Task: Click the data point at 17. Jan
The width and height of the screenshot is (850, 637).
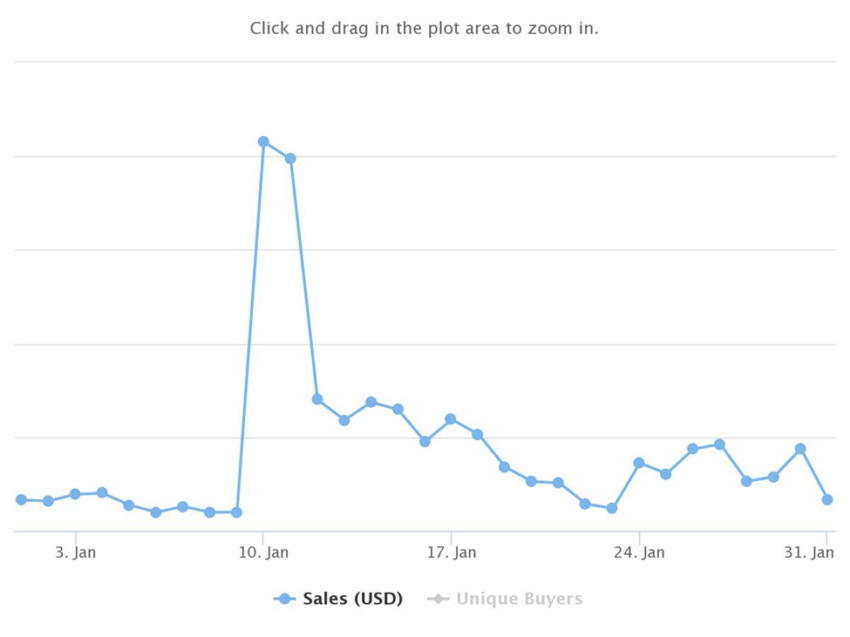Action: (x=450, y=419)
